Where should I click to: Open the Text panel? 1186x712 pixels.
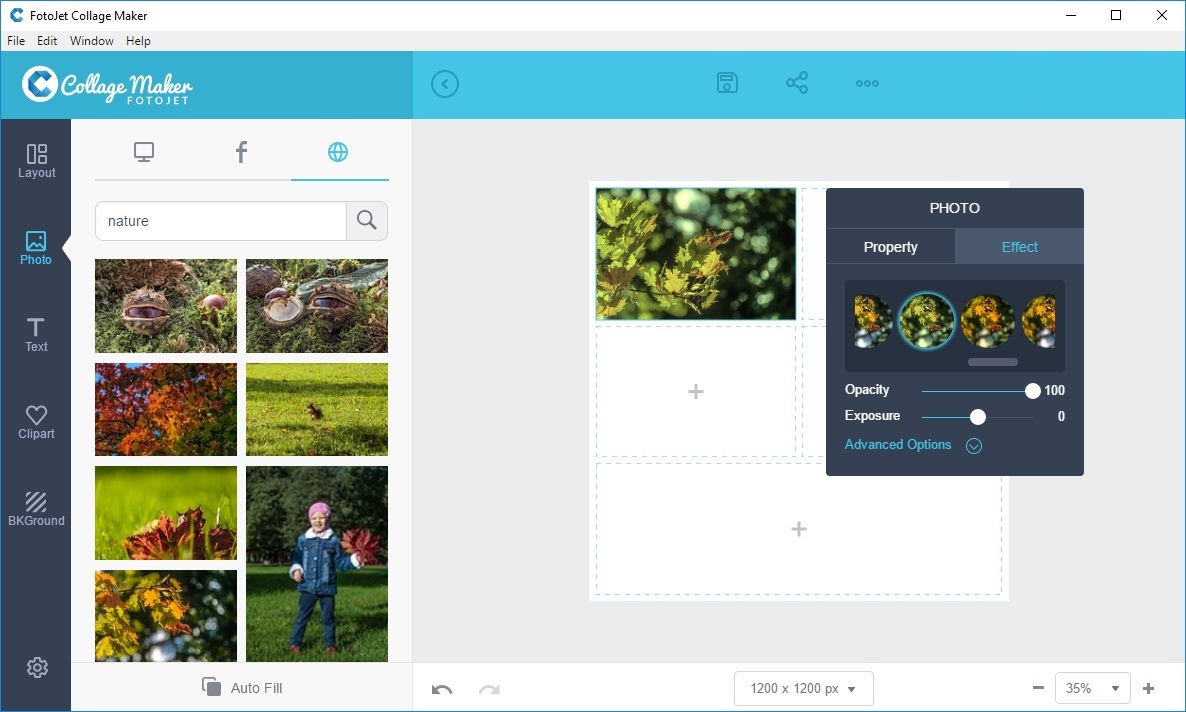pyautogui.click(x=36, y=334)
